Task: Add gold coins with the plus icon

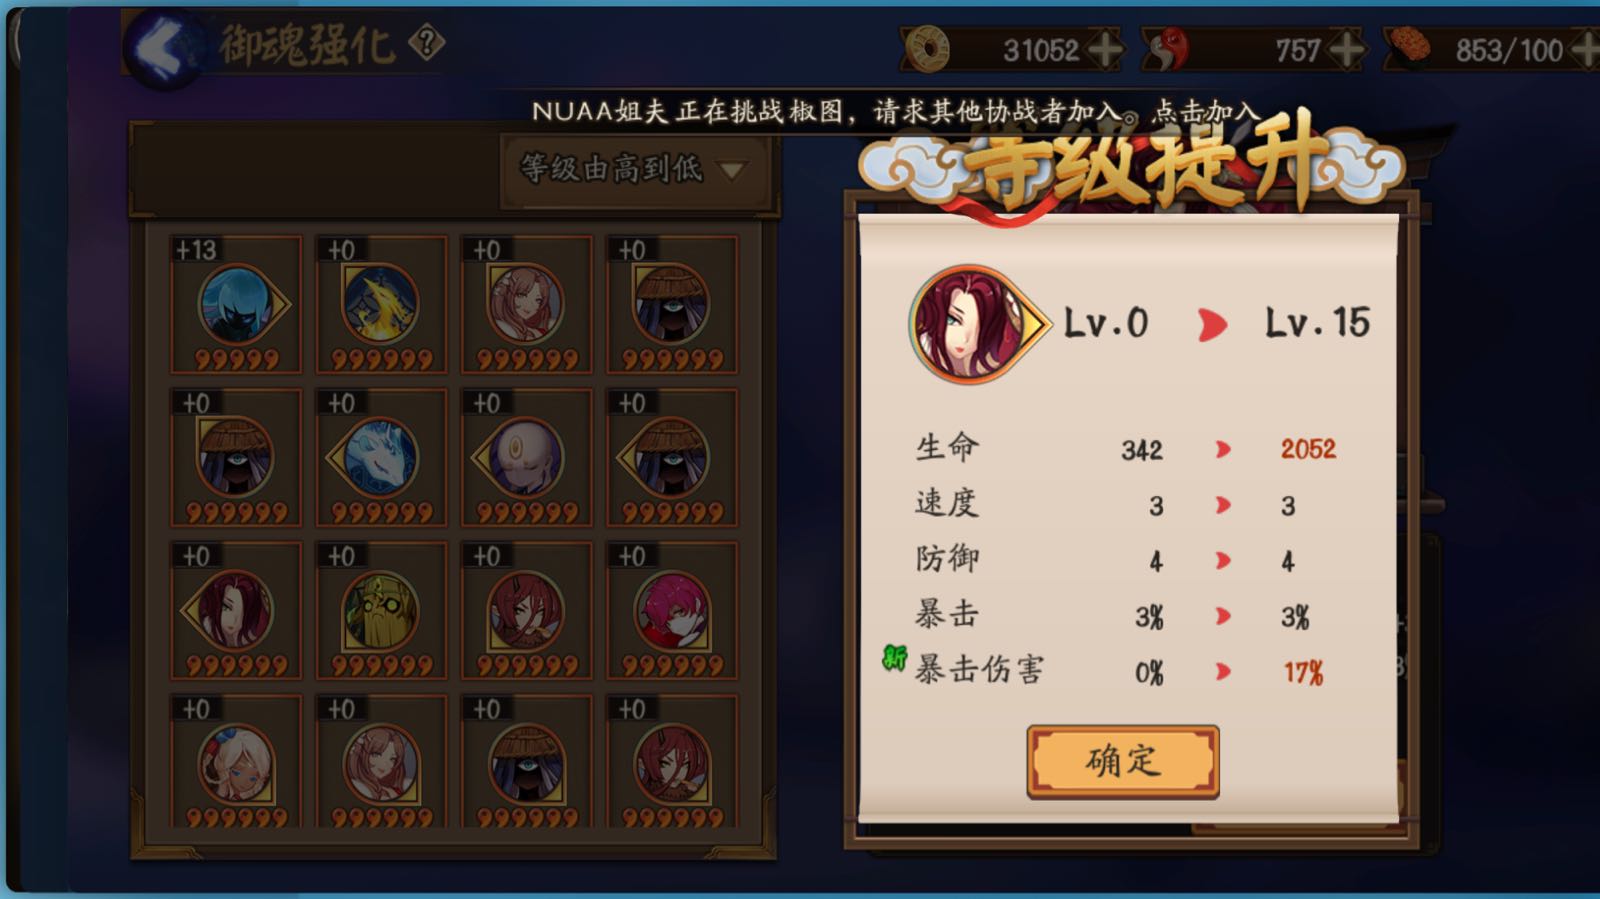Action: tap(1105, 50)
